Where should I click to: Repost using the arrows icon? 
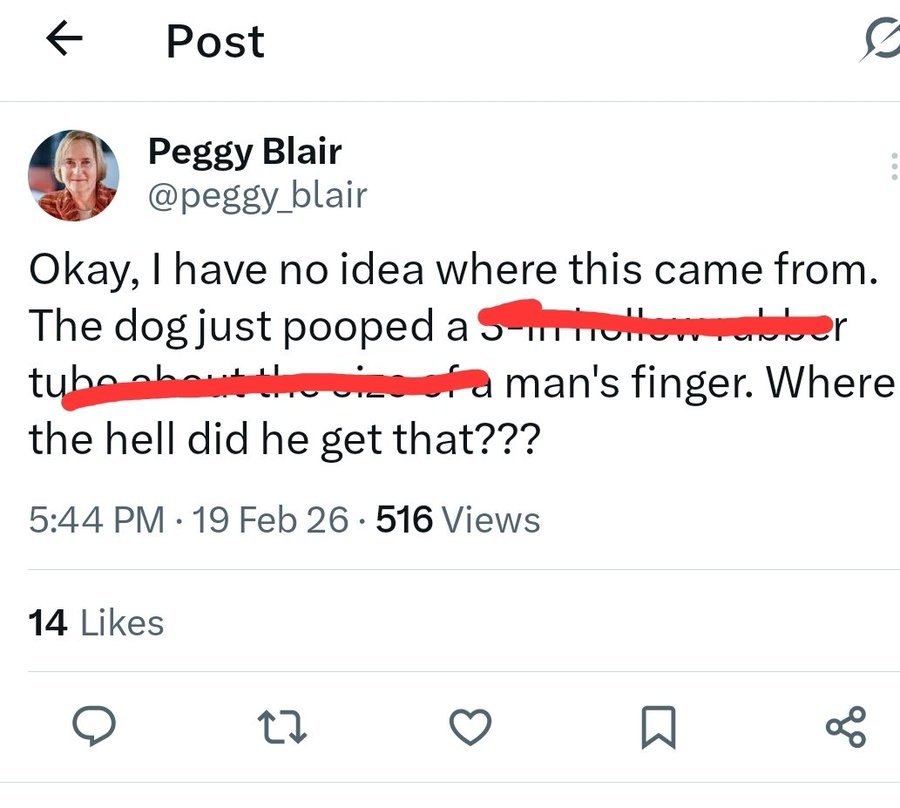tap(283, 727)
